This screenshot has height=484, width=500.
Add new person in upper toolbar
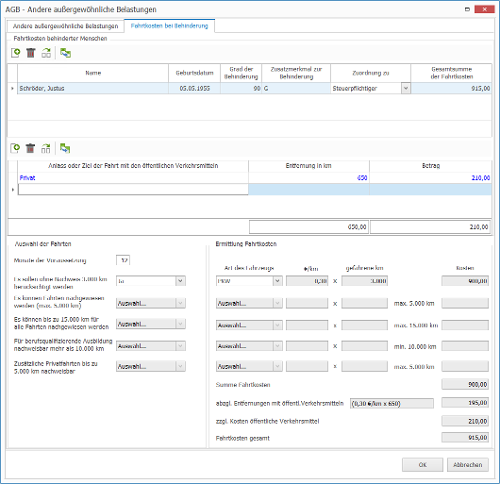click(15, 53)
